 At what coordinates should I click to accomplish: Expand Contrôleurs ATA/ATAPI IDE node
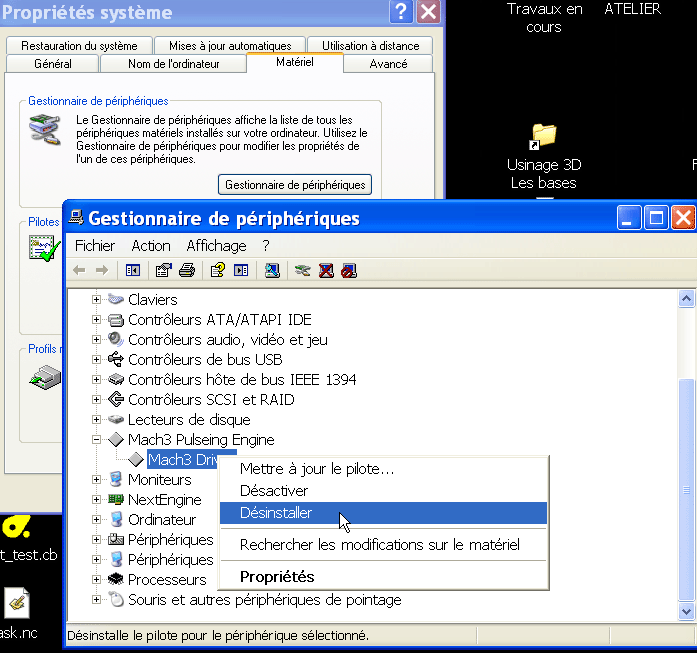coord(96,320)
